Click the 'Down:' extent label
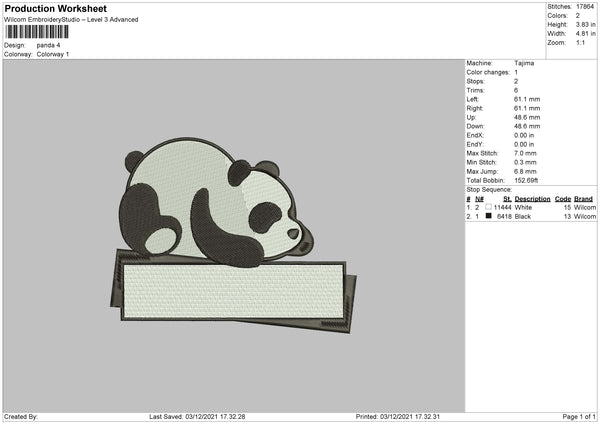The width and height of the screenshot is (600, 424). [x=475, y=126]
